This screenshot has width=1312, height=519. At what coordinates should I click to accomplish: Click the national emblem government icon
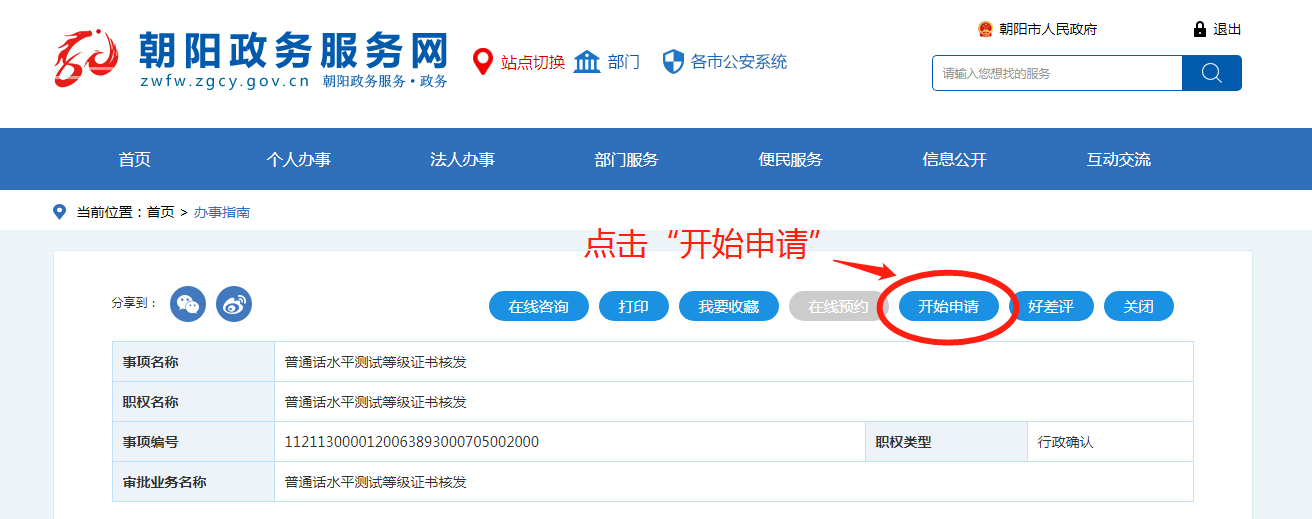tap(985, 30)
